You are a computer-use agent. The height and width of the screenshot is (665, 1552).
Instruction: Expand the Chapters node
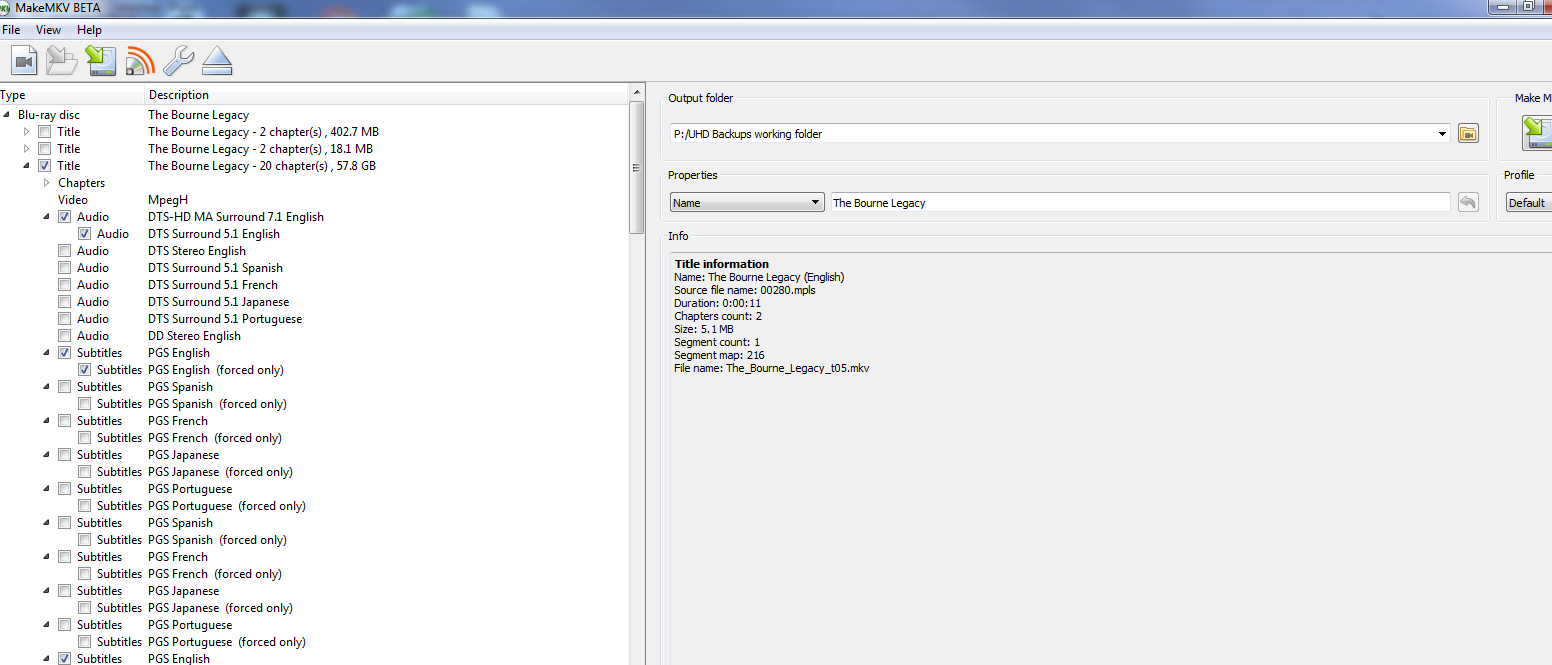click(x=47, y=183)
